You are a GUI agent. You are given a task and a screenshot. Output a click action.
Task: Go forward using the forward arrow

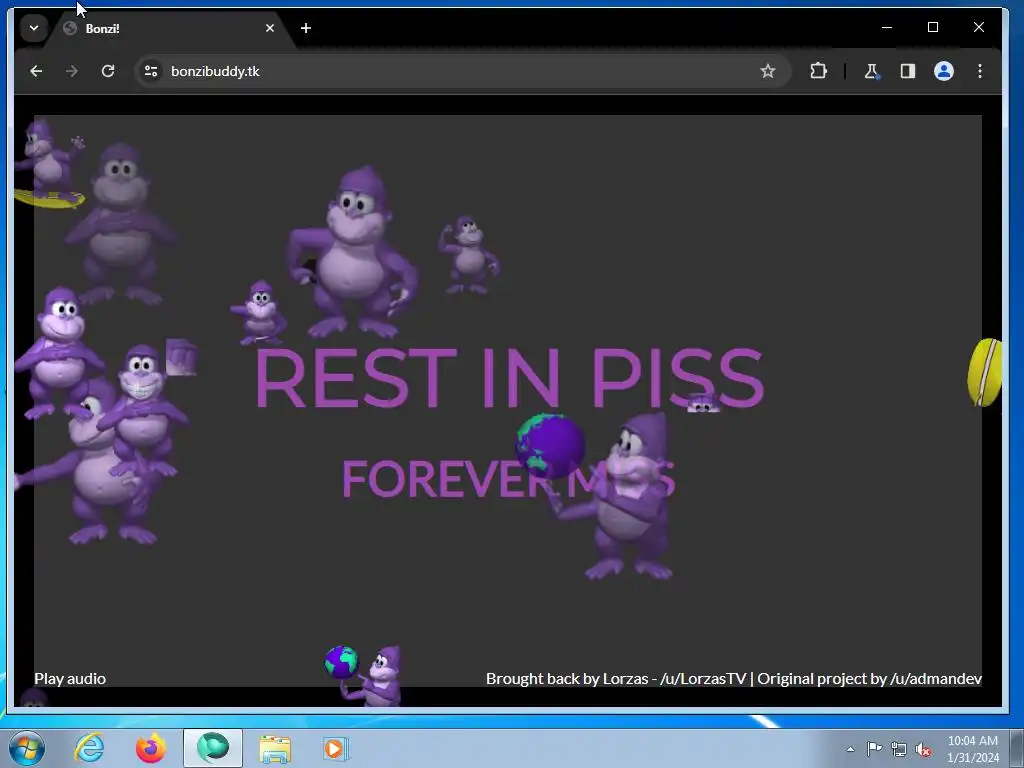click(72, 71)
